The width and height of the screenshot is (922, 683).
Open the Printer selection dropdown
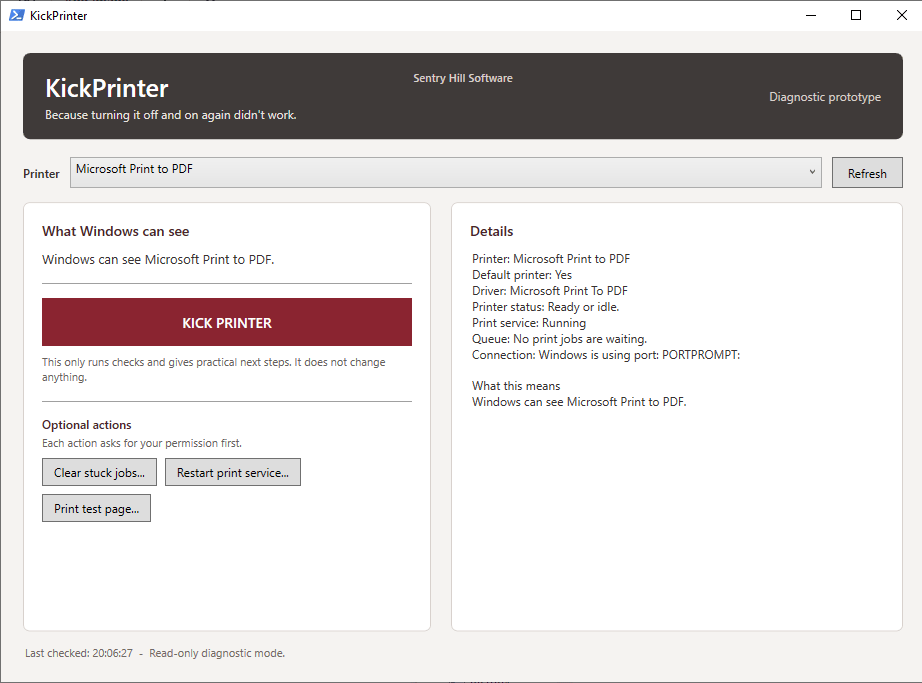(445, 172)
